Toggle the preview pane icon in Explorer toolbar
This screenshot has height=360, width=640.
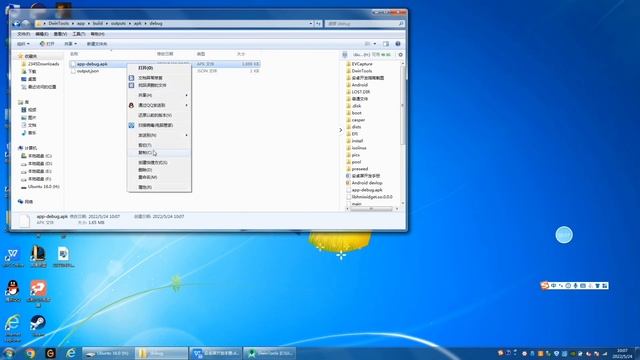(x=386, y=44)
